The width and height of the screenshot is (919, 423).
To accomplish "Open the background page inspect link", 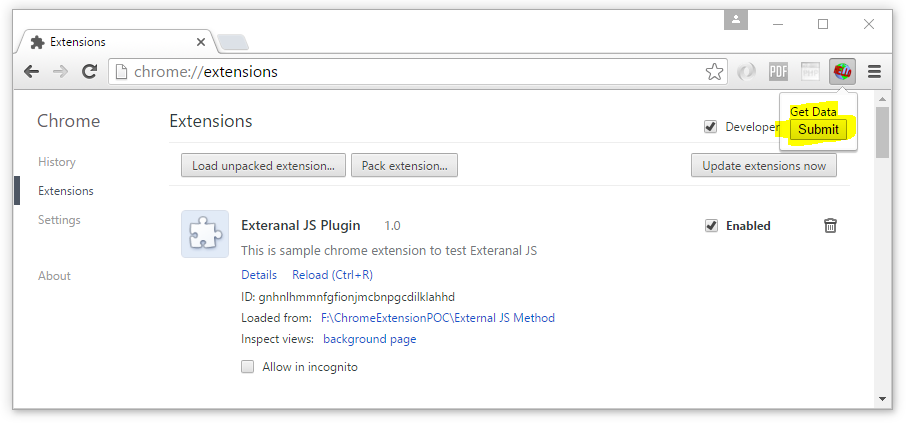I will tap(369, 339).
